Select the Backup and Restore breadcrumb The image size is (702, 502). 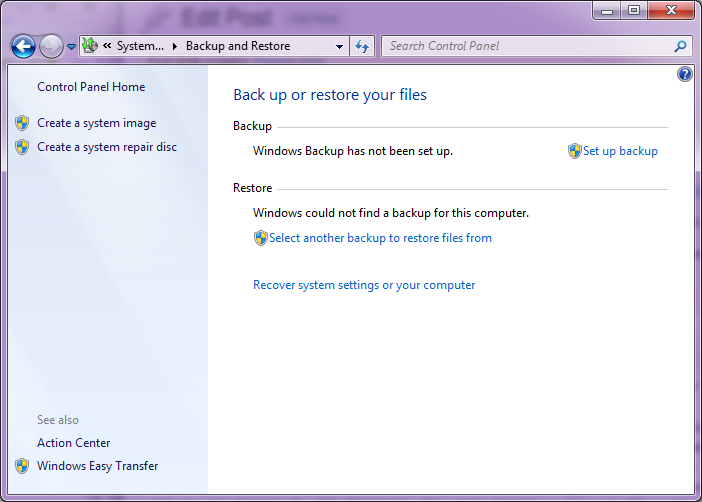(238, 46)
